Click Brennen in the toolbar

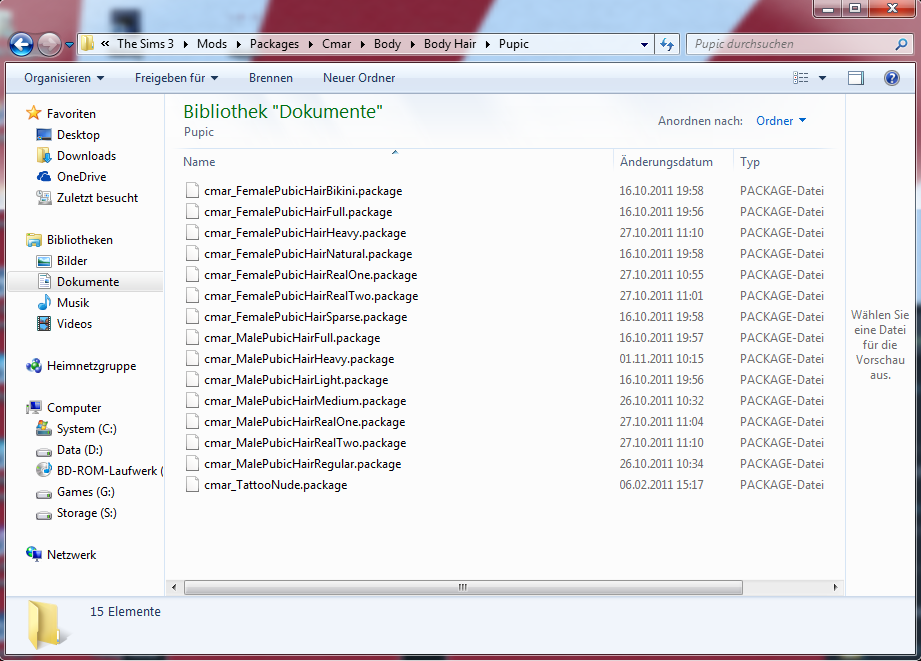[271, 78]
